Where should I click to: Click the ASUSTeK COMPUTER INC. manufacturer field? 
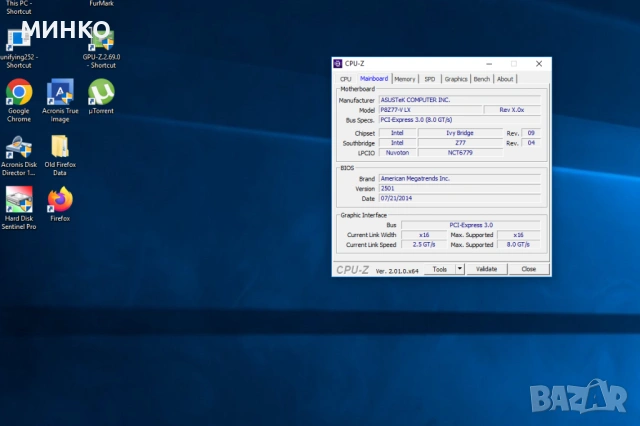(460, 100)
